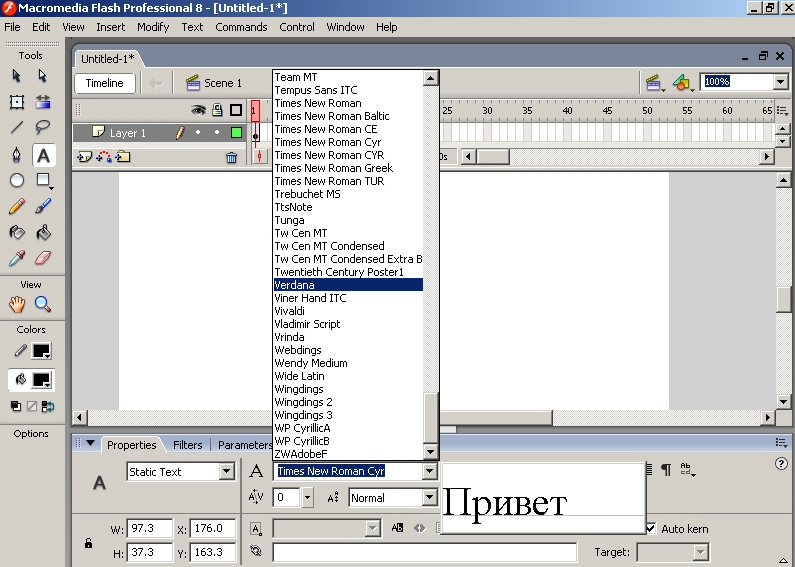This screenshot has width=795, height=567.
Task: Toggle the width and height constrain lock
Action: [x=88, y=543]
